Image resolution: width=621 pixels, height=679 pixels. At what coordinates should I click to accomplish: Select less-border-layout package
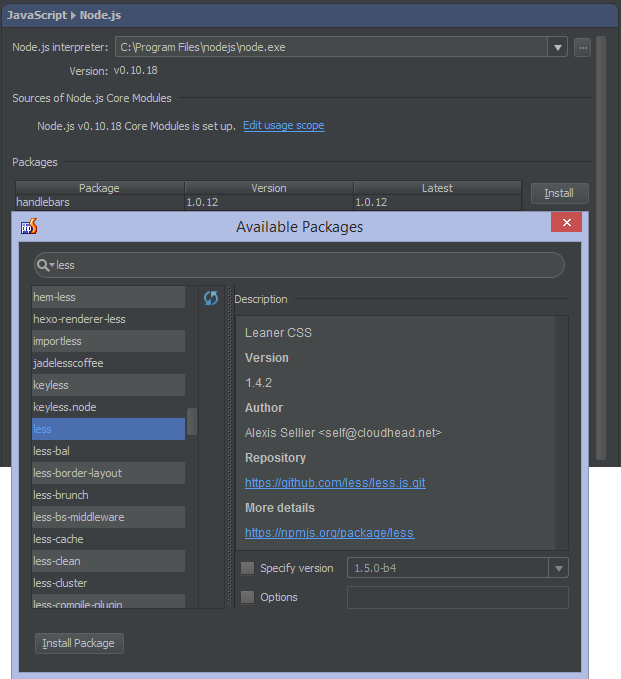click(x=108, y=473)
